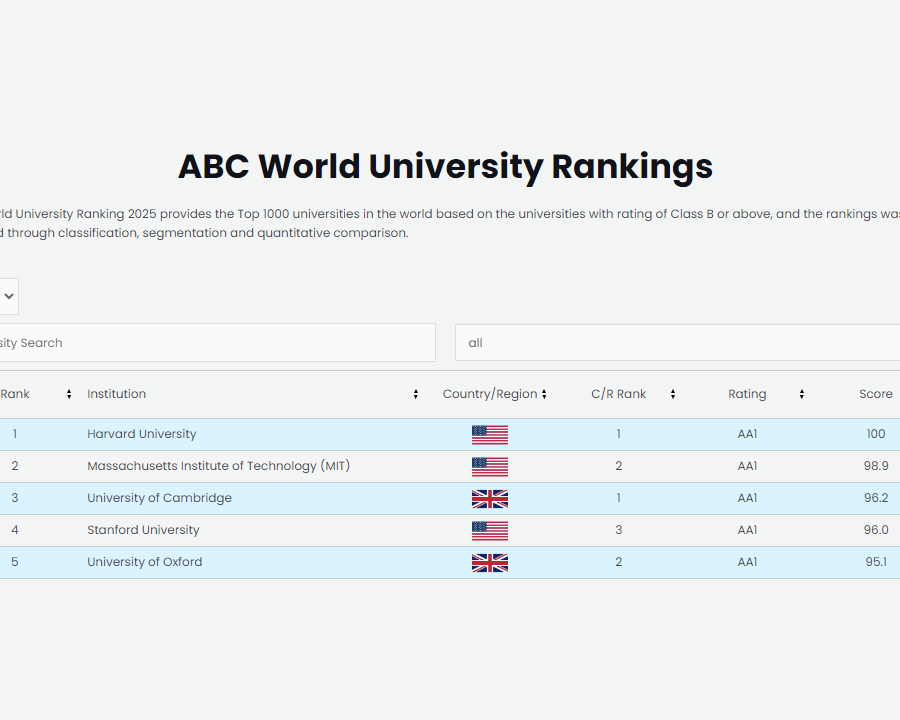Open the 'all' region filter dropdown
The image size is (900, 720).
[x=677, y=343]
